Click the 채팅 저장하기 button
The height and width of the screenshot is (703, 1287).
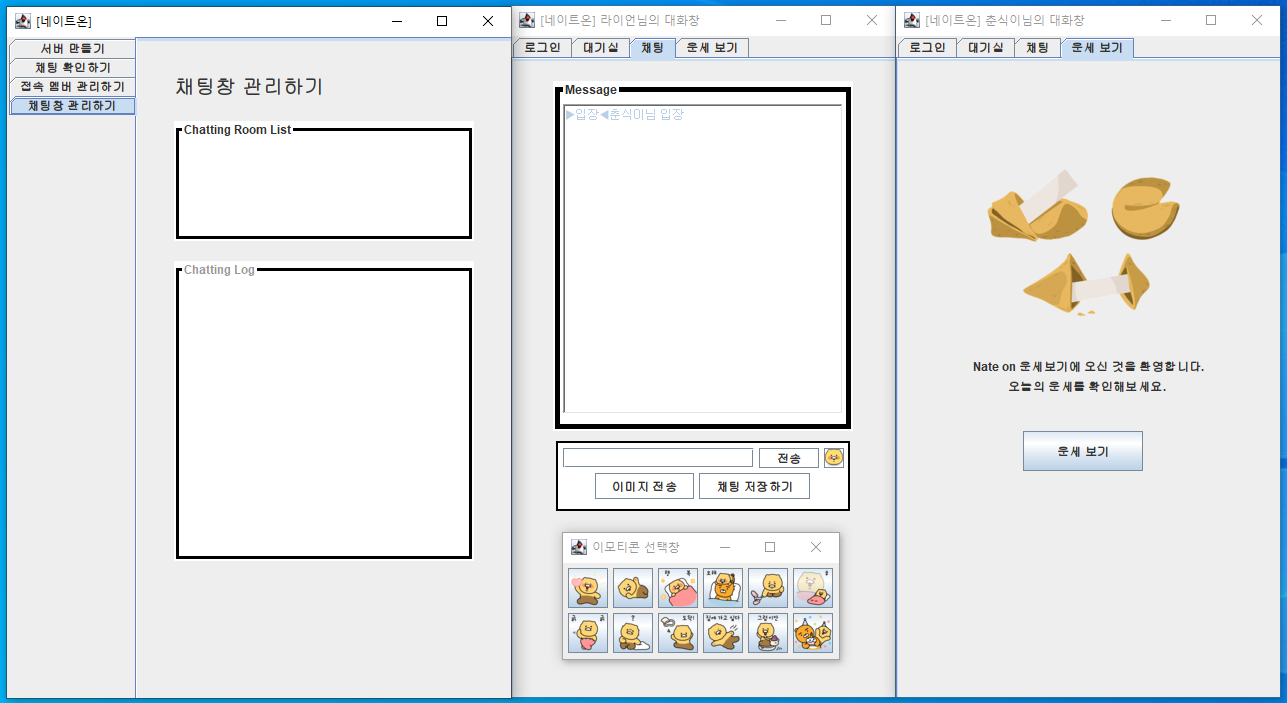pos(754,486)
